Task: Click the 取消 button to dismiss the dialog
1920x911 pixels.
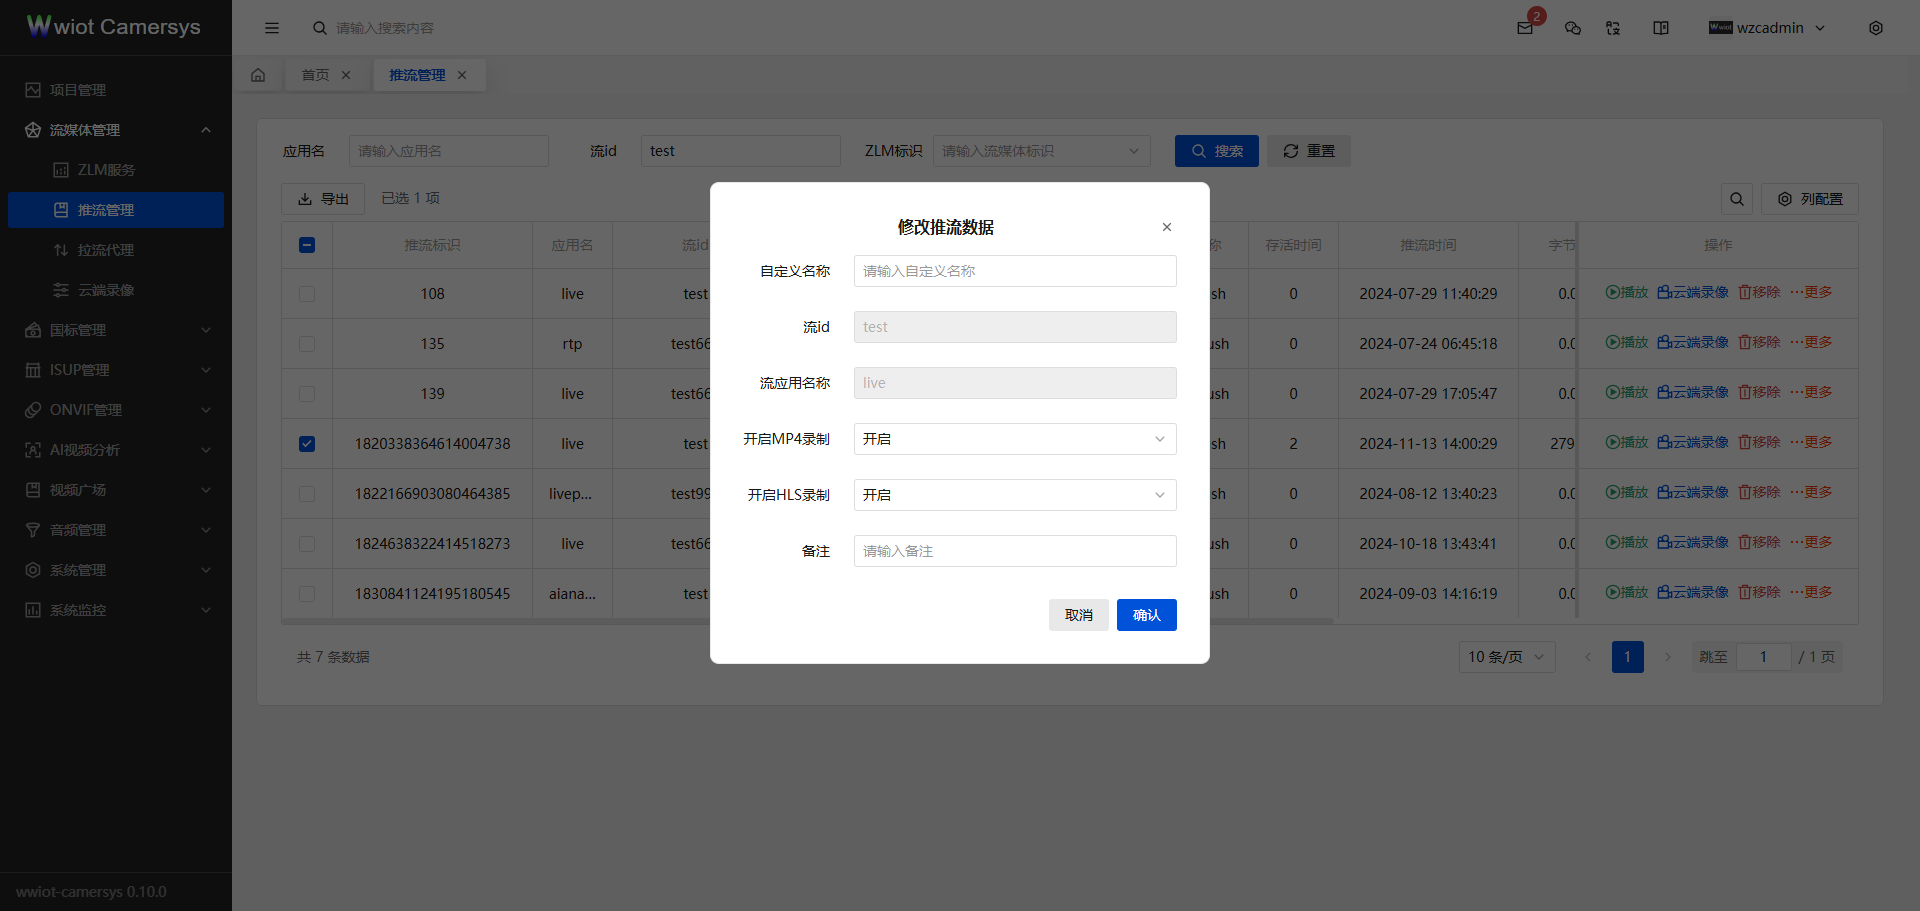Action: [1078, 615]
